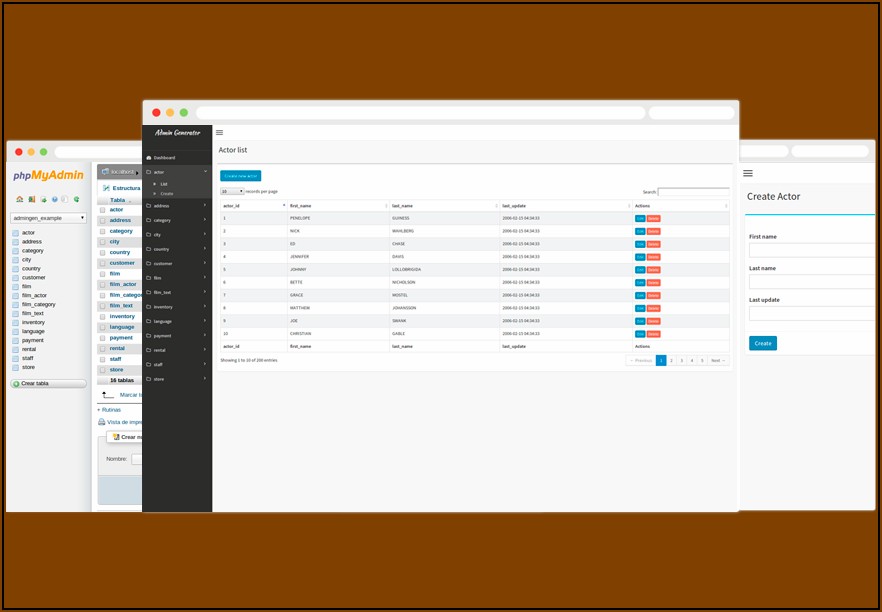882x612 pixels.
Task: Click the Dashboard icon in the sidebar
Action: coord(148,158)
